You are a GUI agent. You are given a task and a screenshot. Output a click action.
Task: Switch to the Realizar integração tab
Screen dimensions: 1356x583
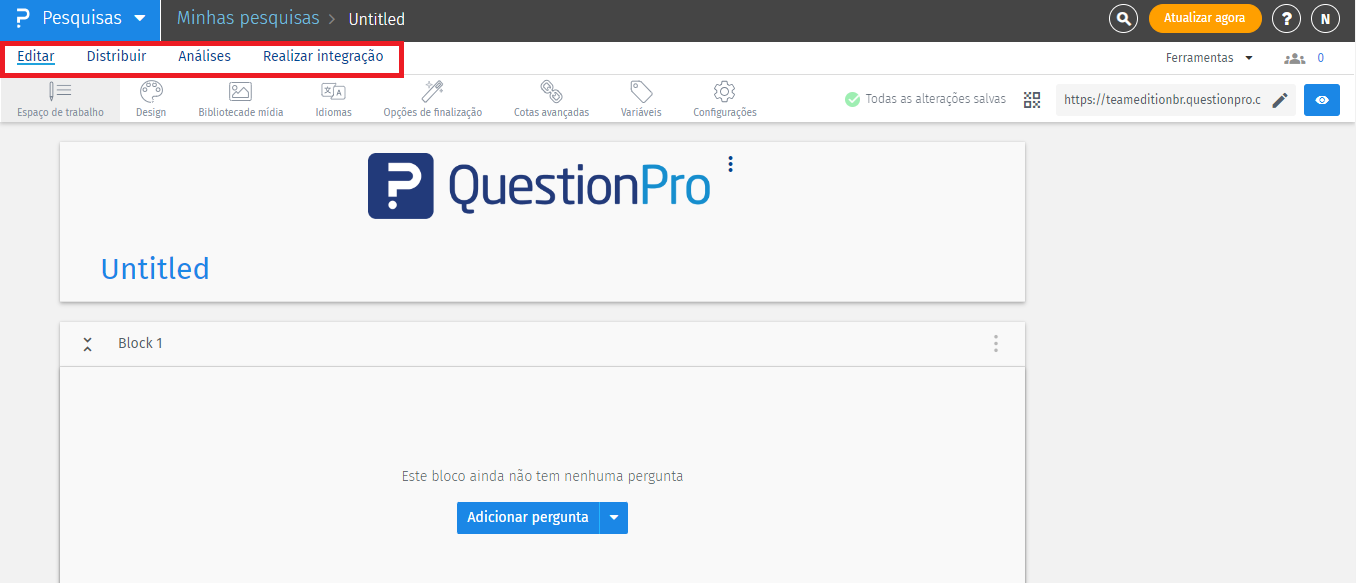tap(323, 57)
